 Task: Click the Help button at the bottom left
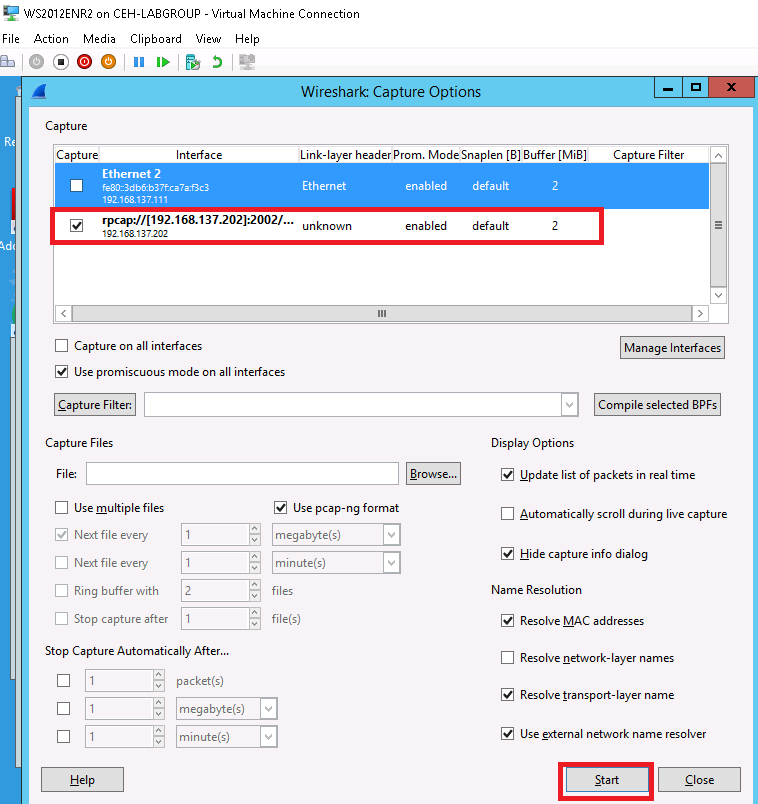tap(82, 780)
